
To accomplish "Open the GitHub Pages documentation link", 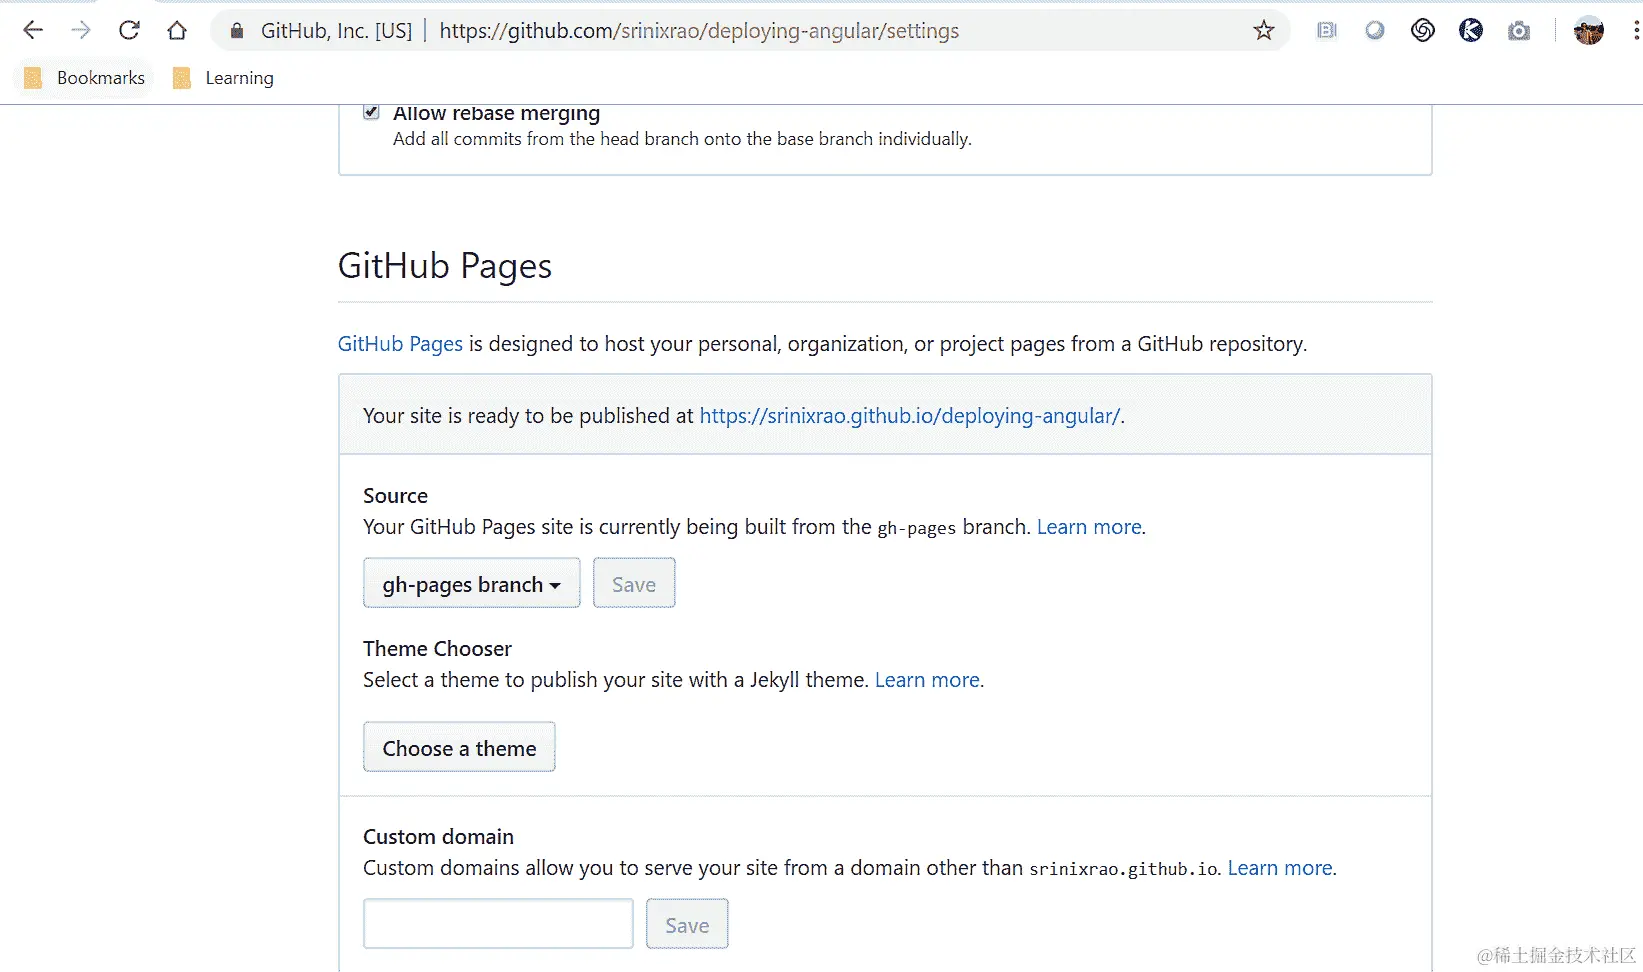I will point(400,344).
